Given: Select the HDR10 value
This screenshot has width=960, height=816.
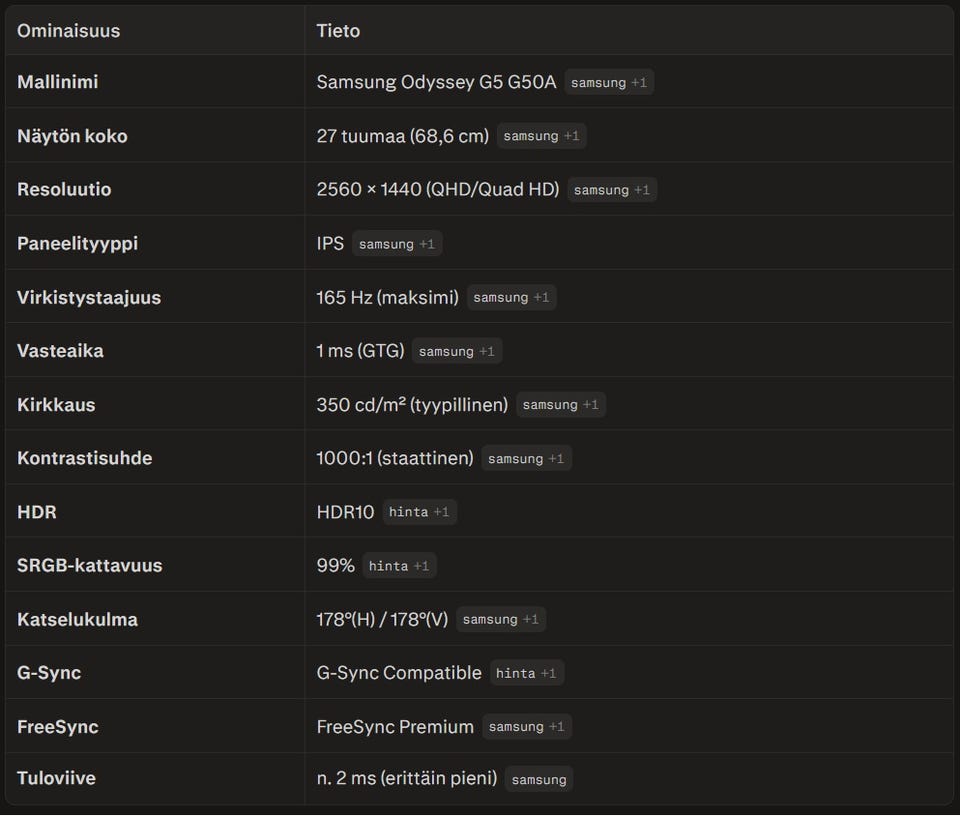Looking at the screenshot, I should pyautogui.click(x=345, y=512).
